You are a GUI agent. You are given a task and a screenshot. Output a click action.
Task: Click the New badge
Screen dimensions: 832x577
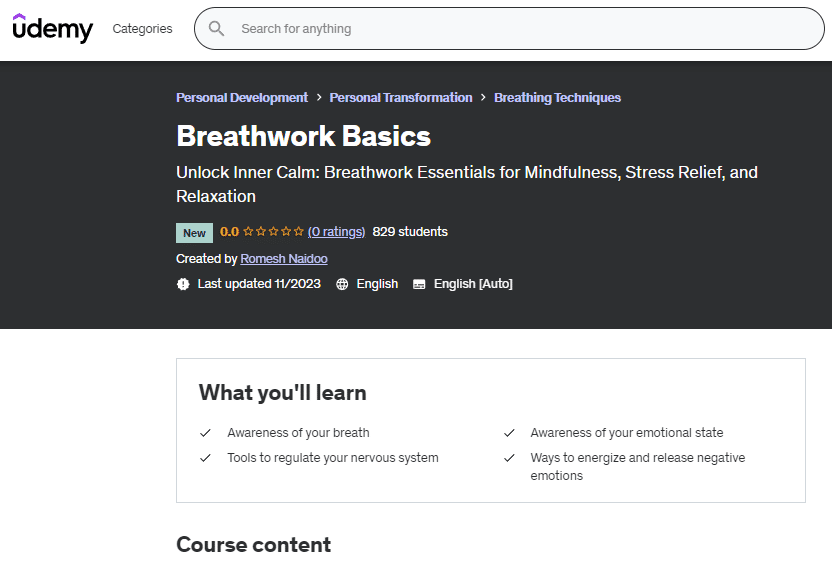point(194,233)
